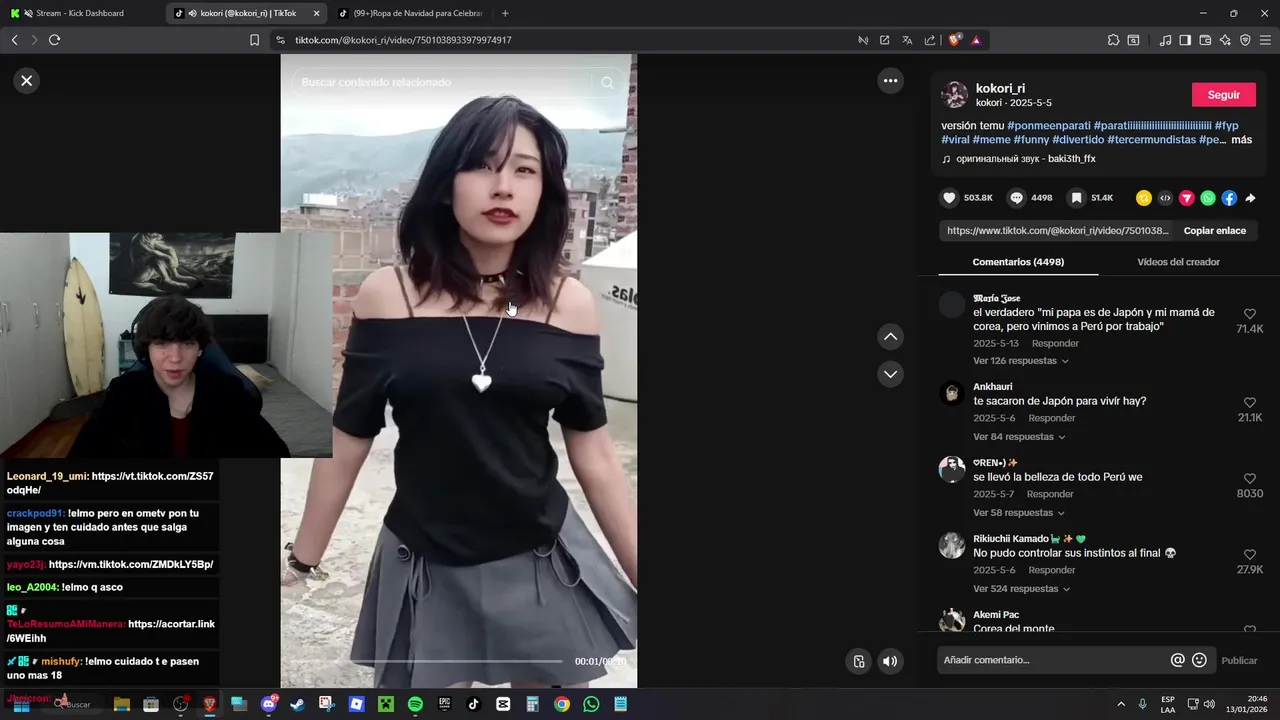This screenshot has height=720, width=1280.
Task: Bookmark the video with 51.4K saves
Action: coord(1076,198)
